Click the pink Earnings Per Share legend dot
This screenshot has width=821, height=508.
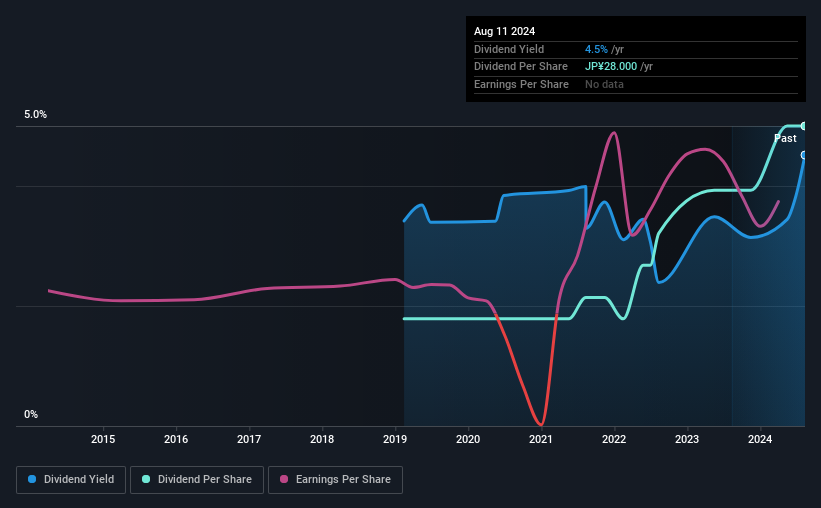pyautogui.click(x=284, y=479)
